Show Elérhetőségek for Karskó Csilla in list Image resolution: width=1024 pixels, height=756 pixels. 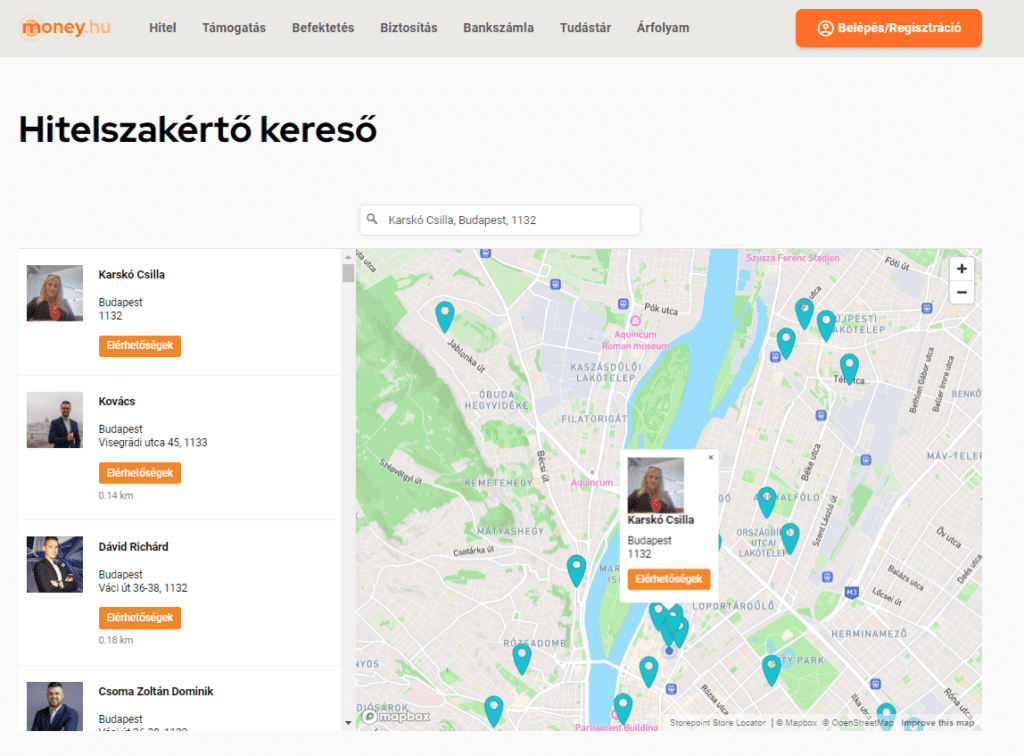pos(140,345)
